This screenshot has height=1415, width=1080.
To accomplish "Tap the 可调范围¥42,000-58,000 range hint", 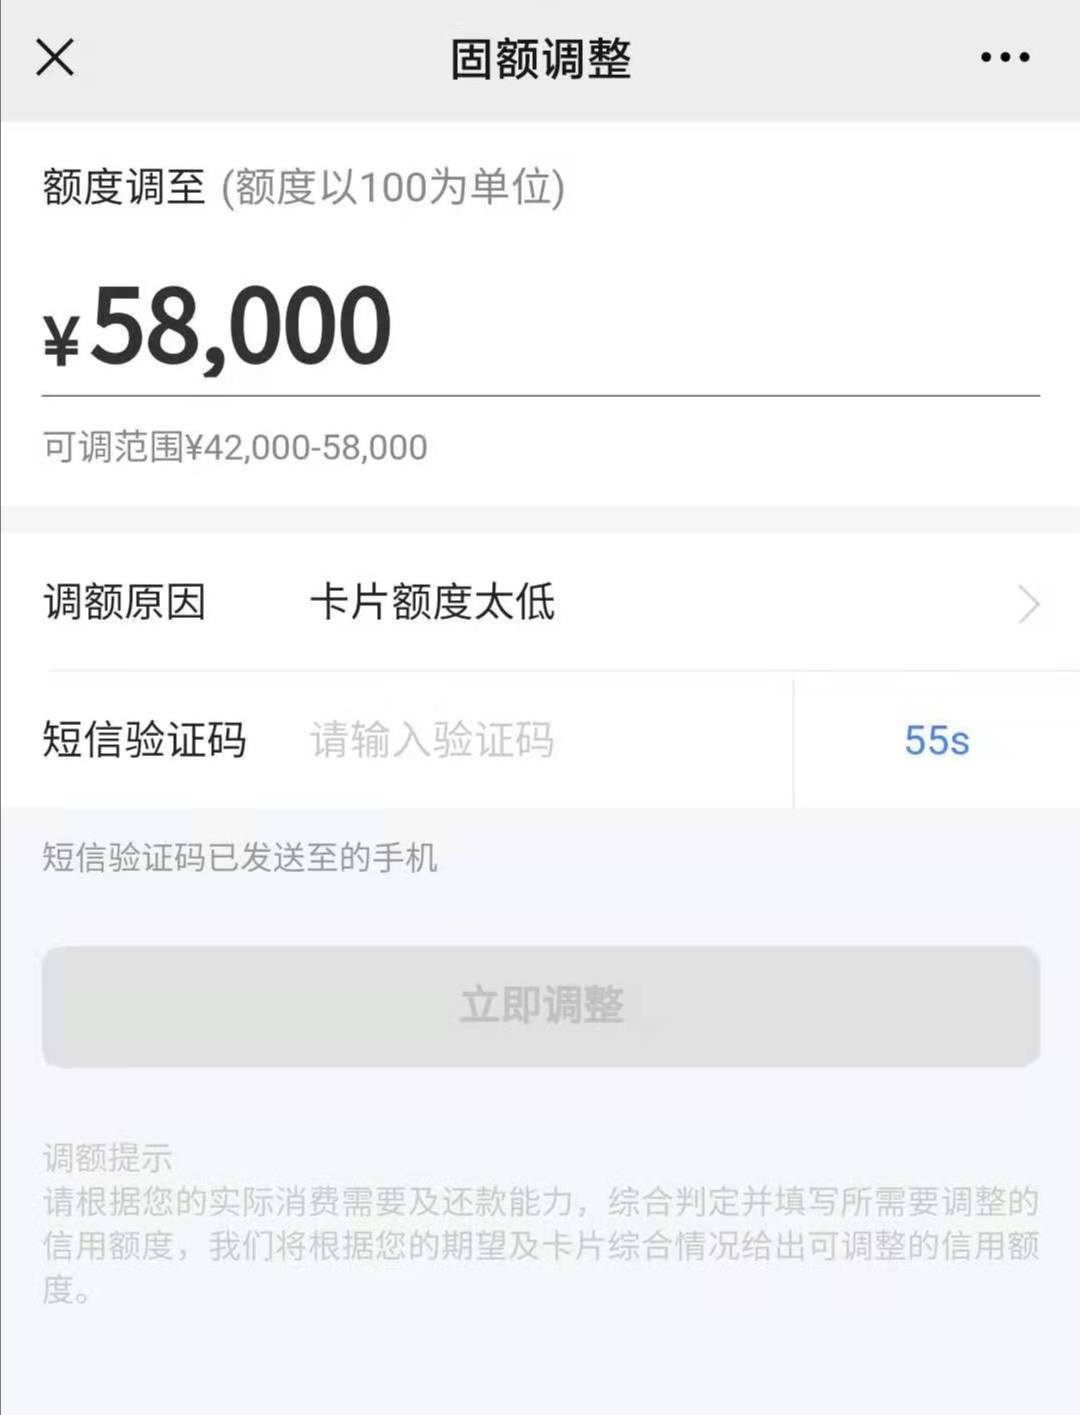I will (x=235, y=447).
